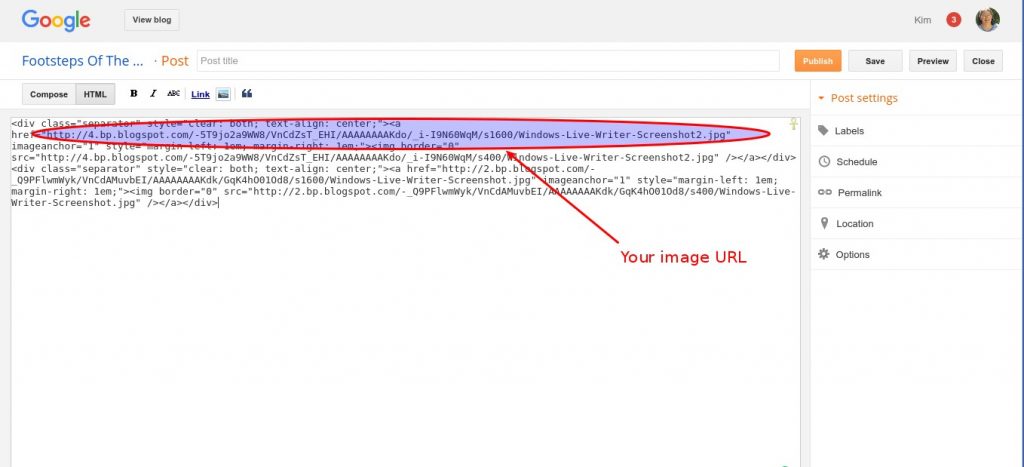Click the Labels tag icon
Viewport: 1024px width, 467px height.
[824, 131]
